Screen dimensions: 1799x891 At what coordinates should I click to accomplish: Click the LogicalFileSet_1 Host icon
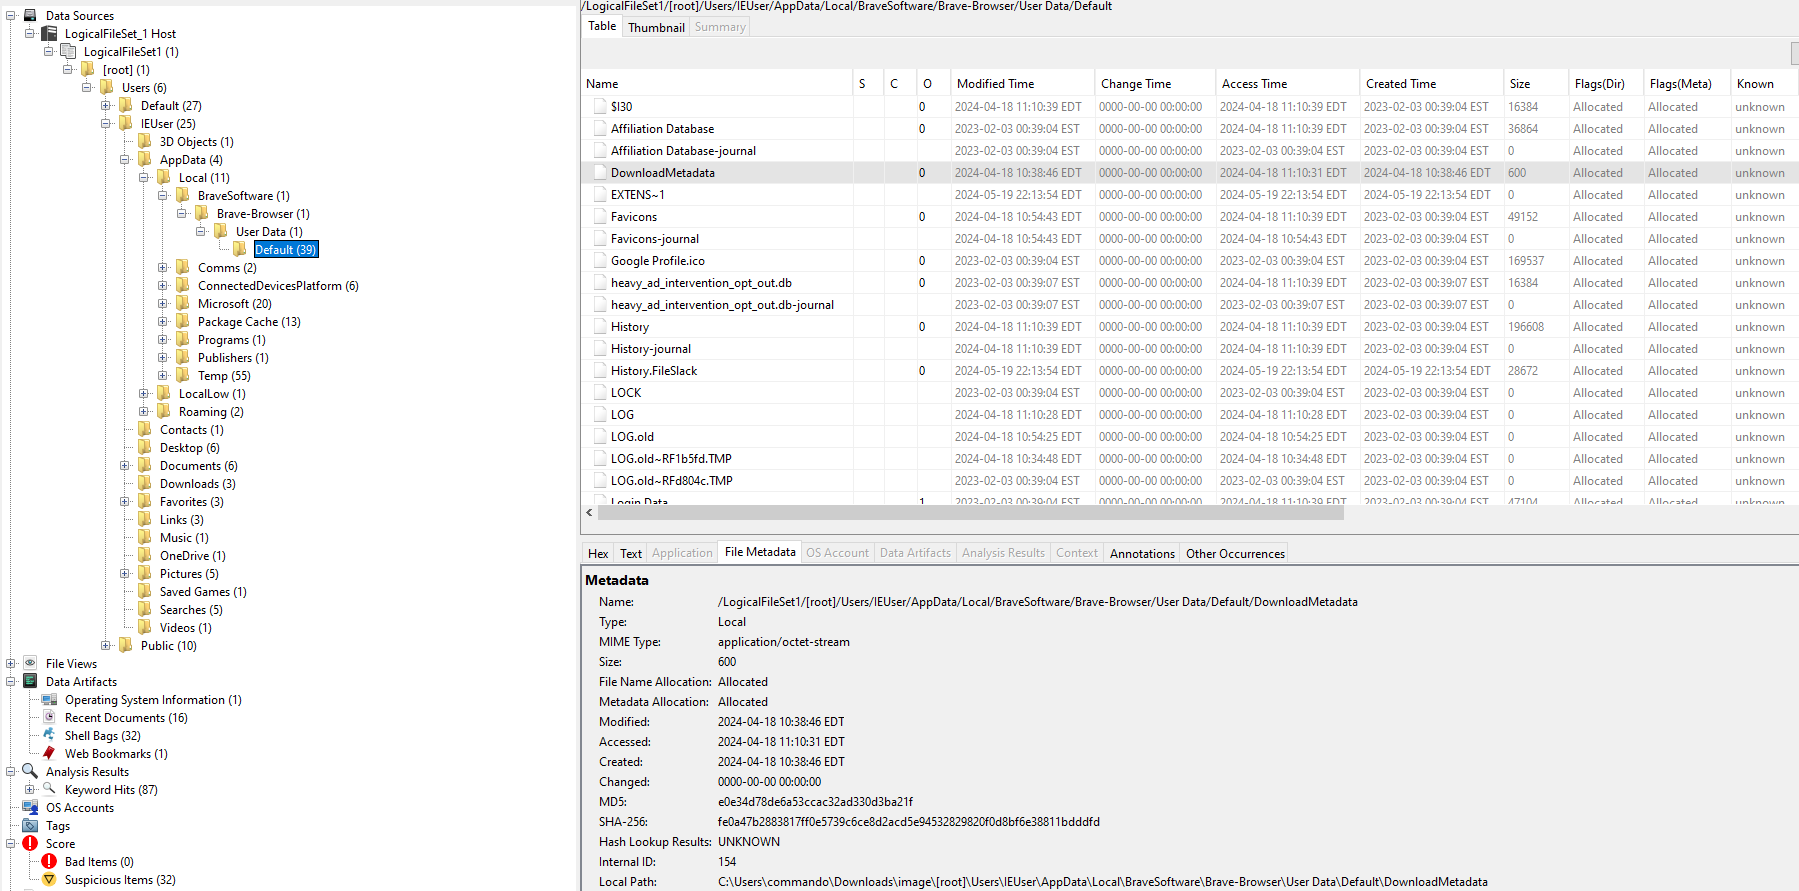49,33
